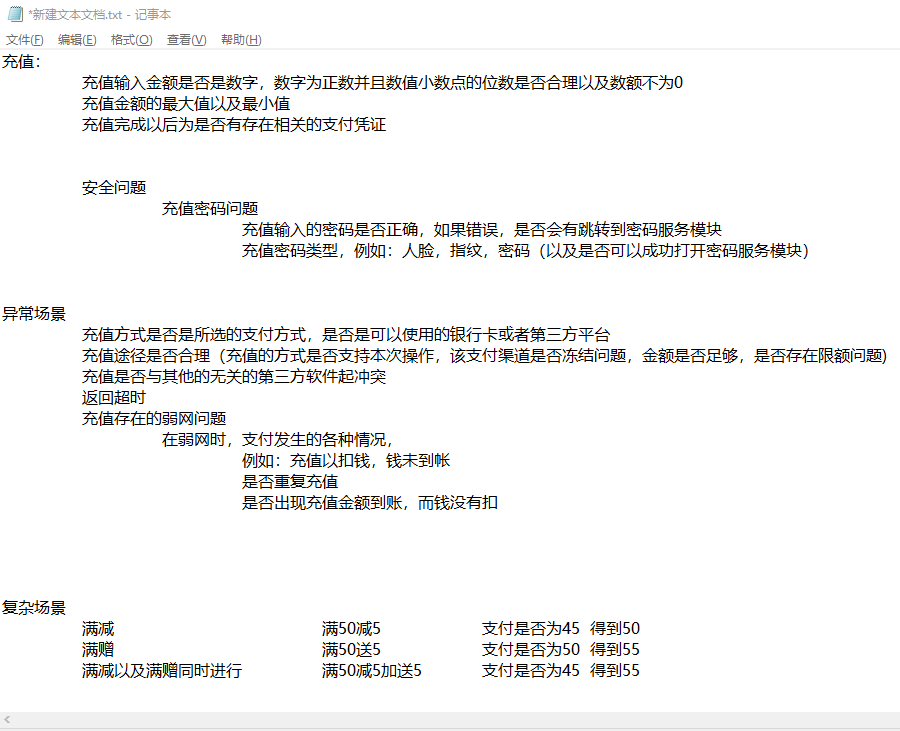Click the right arrow of the horizontal scrollbar
The image size is (900, 731).
[893, 718]
